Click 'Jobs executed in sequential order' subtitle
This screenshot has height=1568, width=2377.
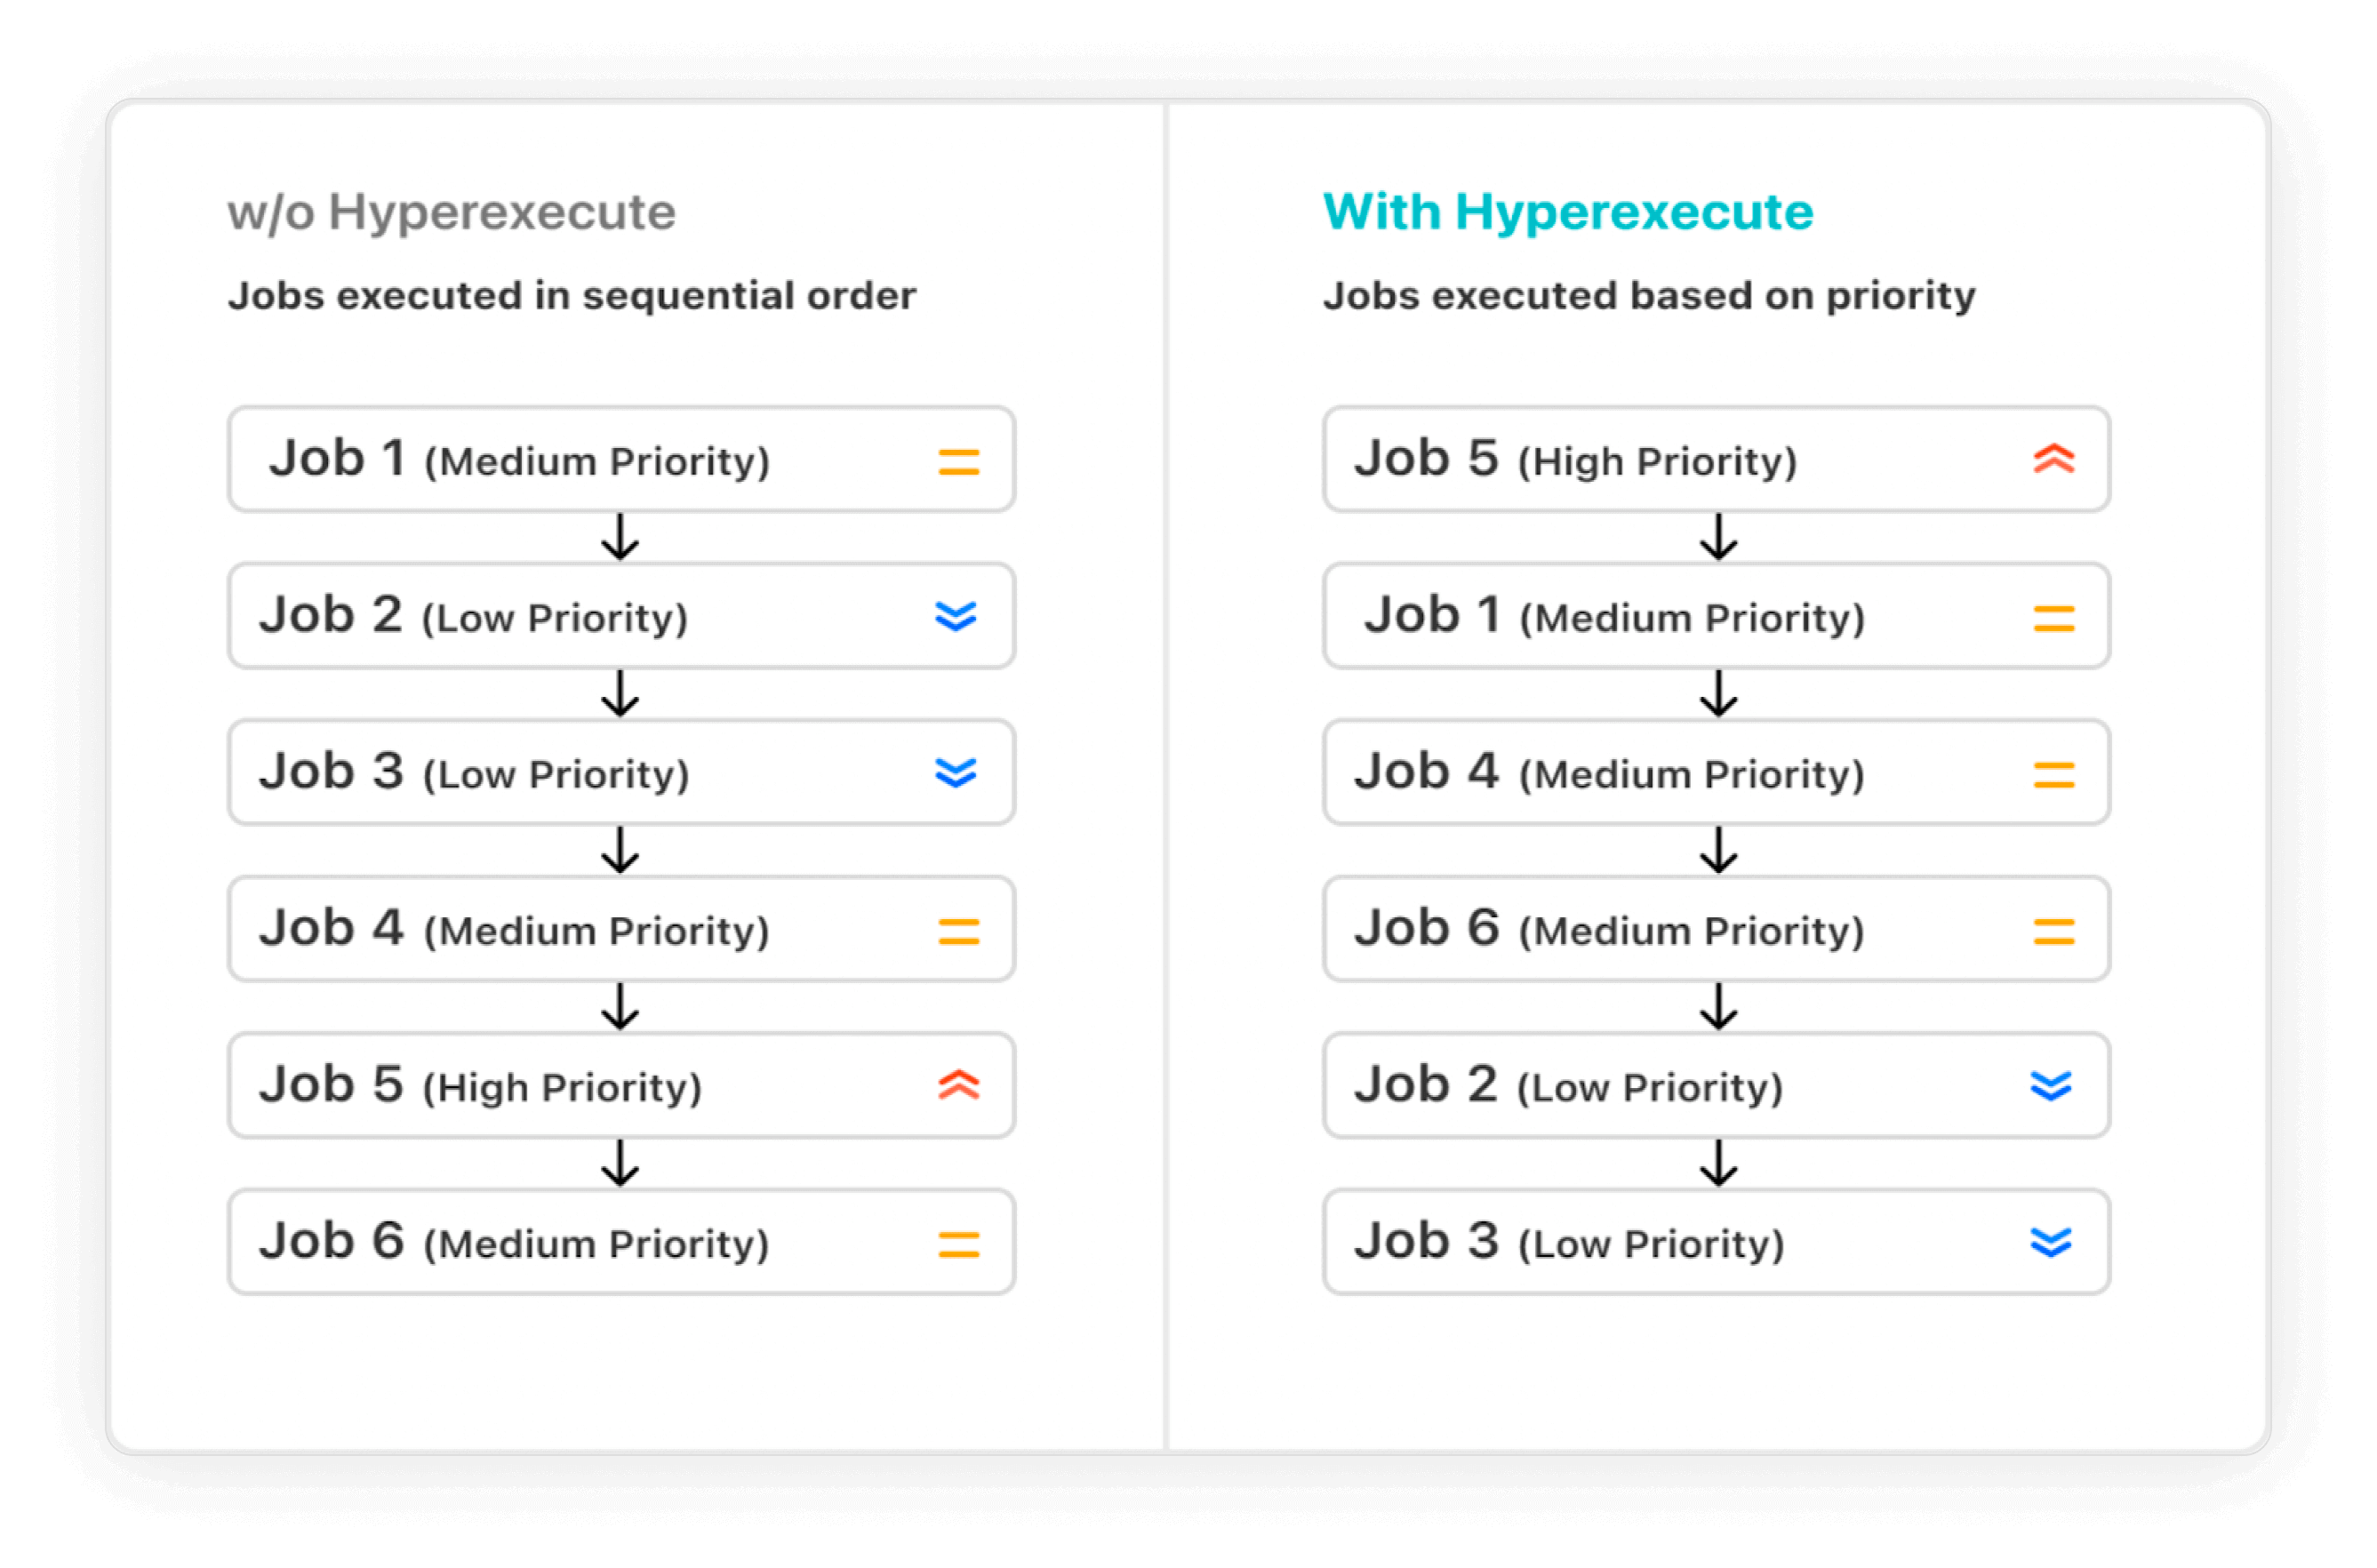(x=571, y=296)
